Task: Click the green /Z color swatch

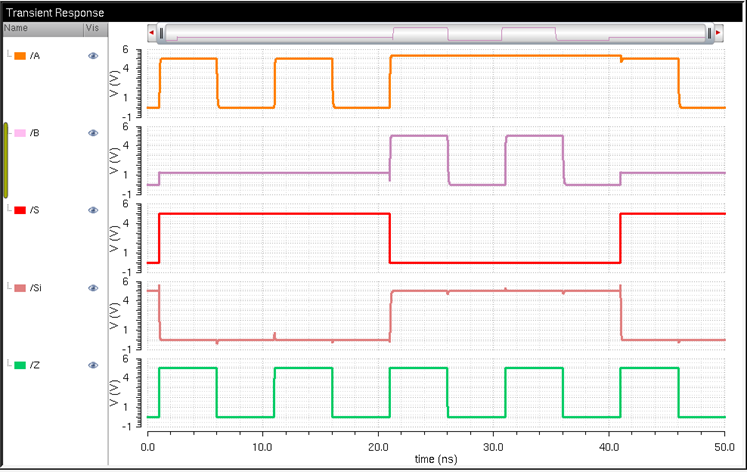Action: 20,365
